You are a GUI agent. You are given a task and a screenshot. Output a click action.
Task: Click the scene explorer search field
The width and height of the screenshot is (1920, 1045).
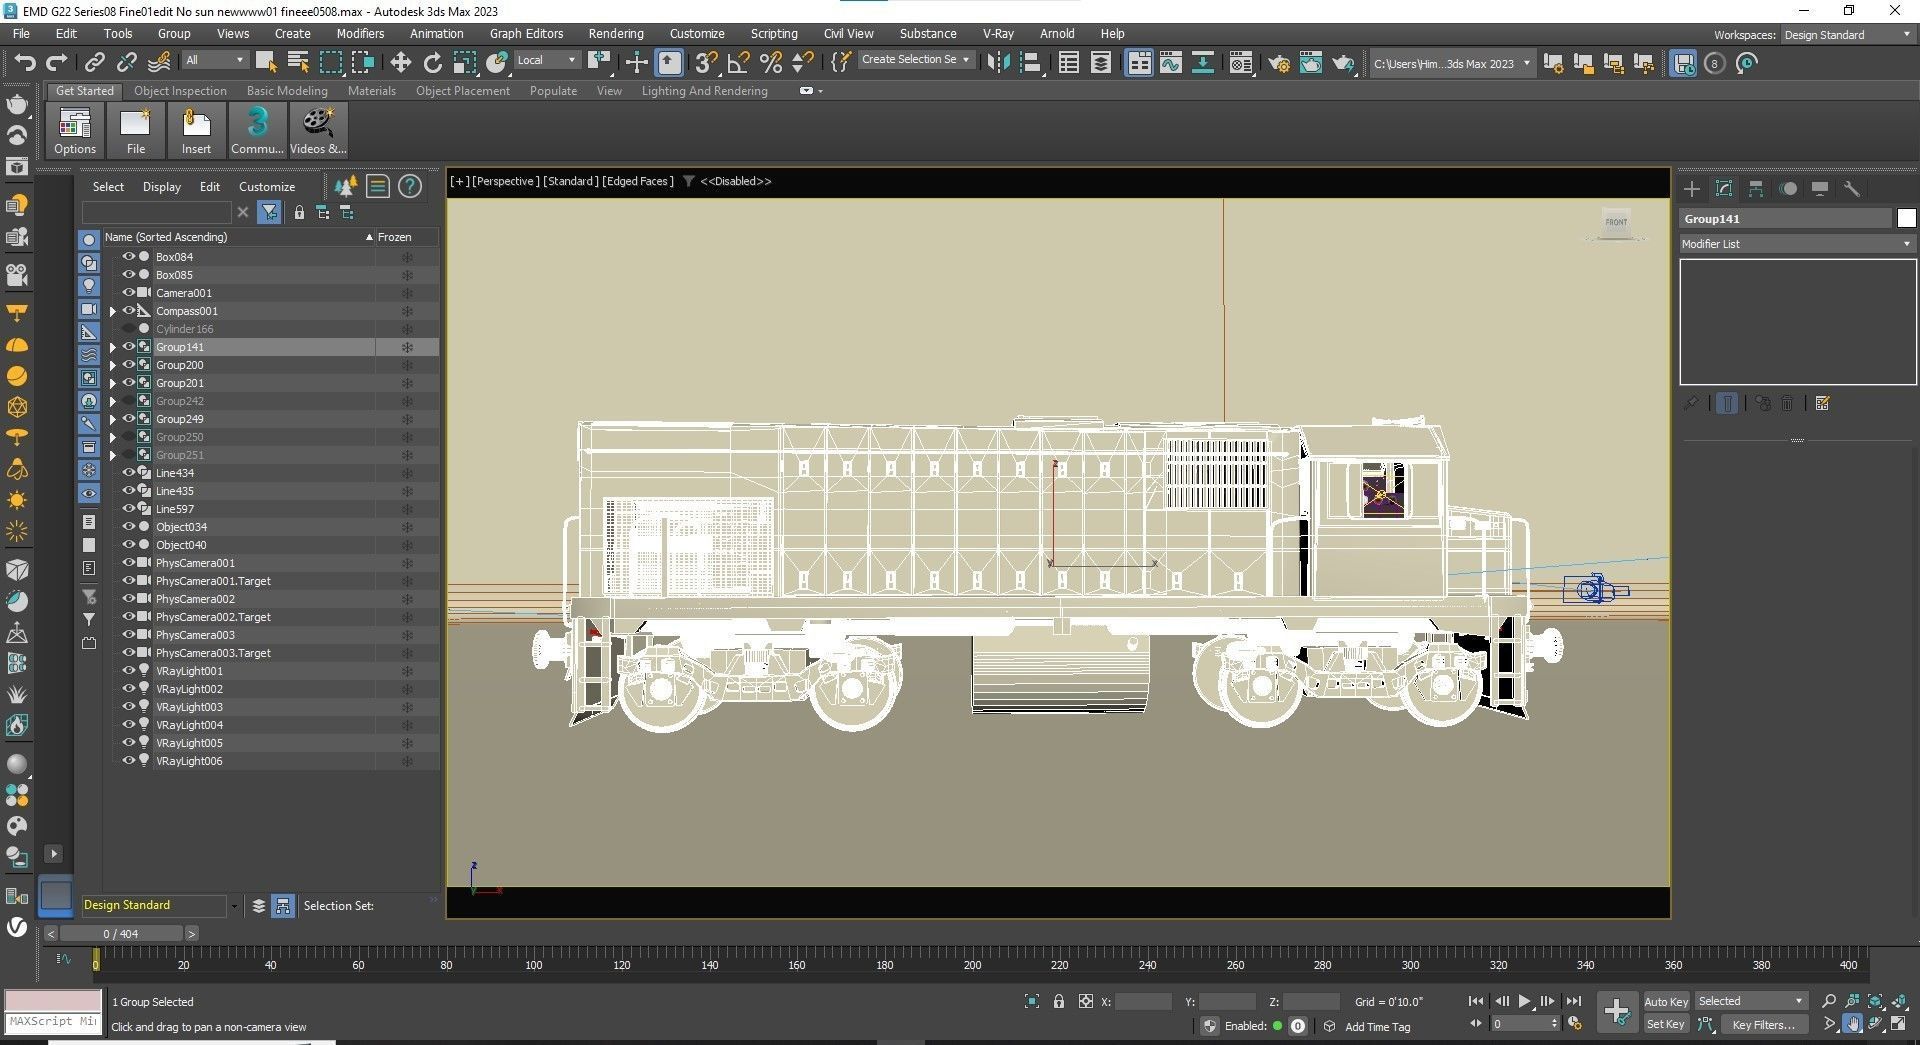(157, 213)
